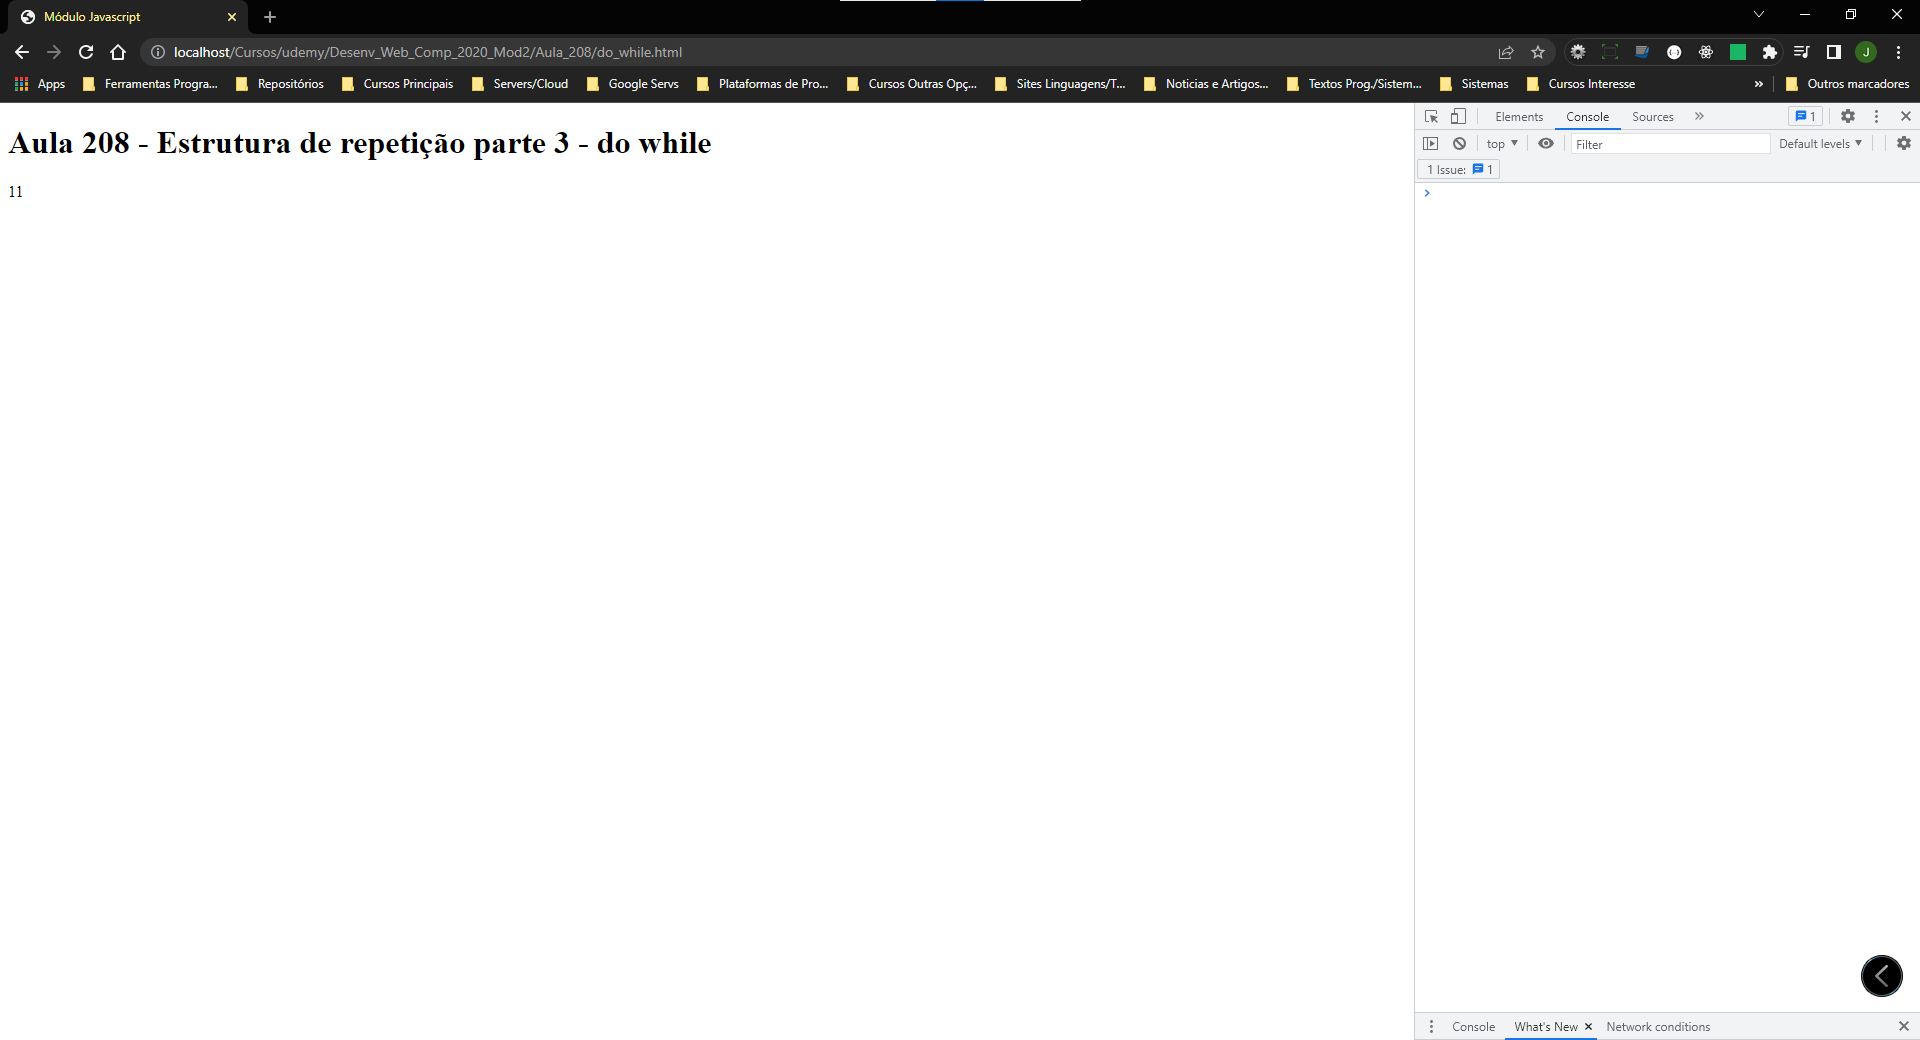View site information for localhost
Image resolution: width=1920 pixels, height=1040 pixels.
pyautogui.click(x=158, y=52)
